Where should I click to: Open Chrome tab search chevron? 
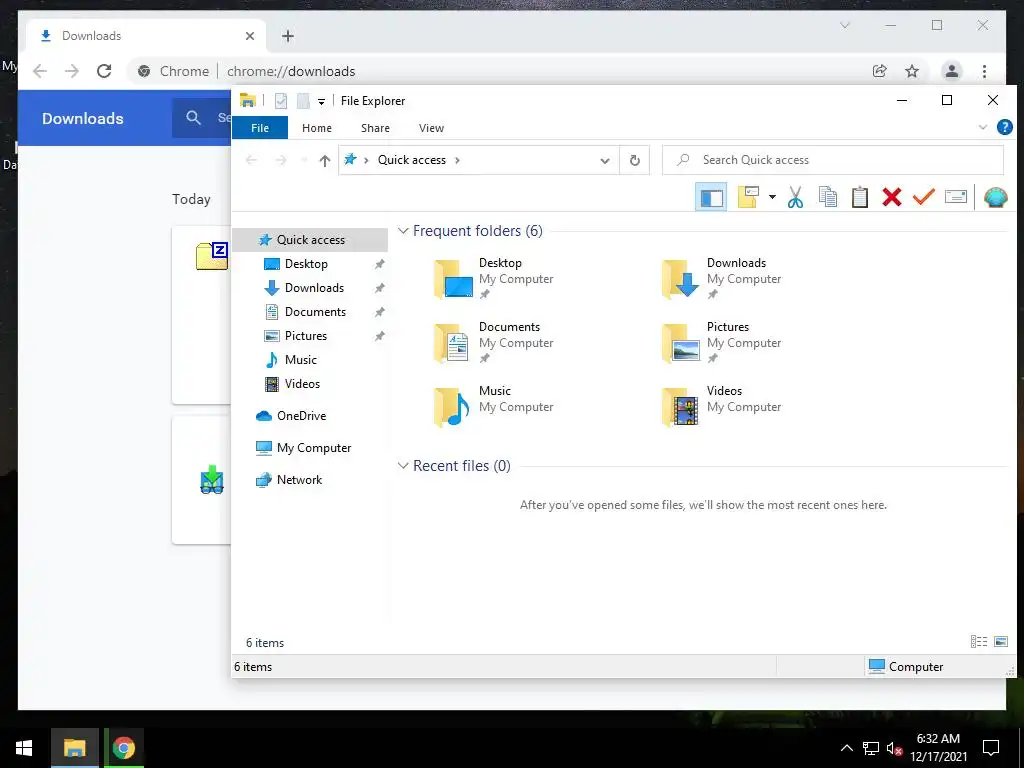point(844,25)
